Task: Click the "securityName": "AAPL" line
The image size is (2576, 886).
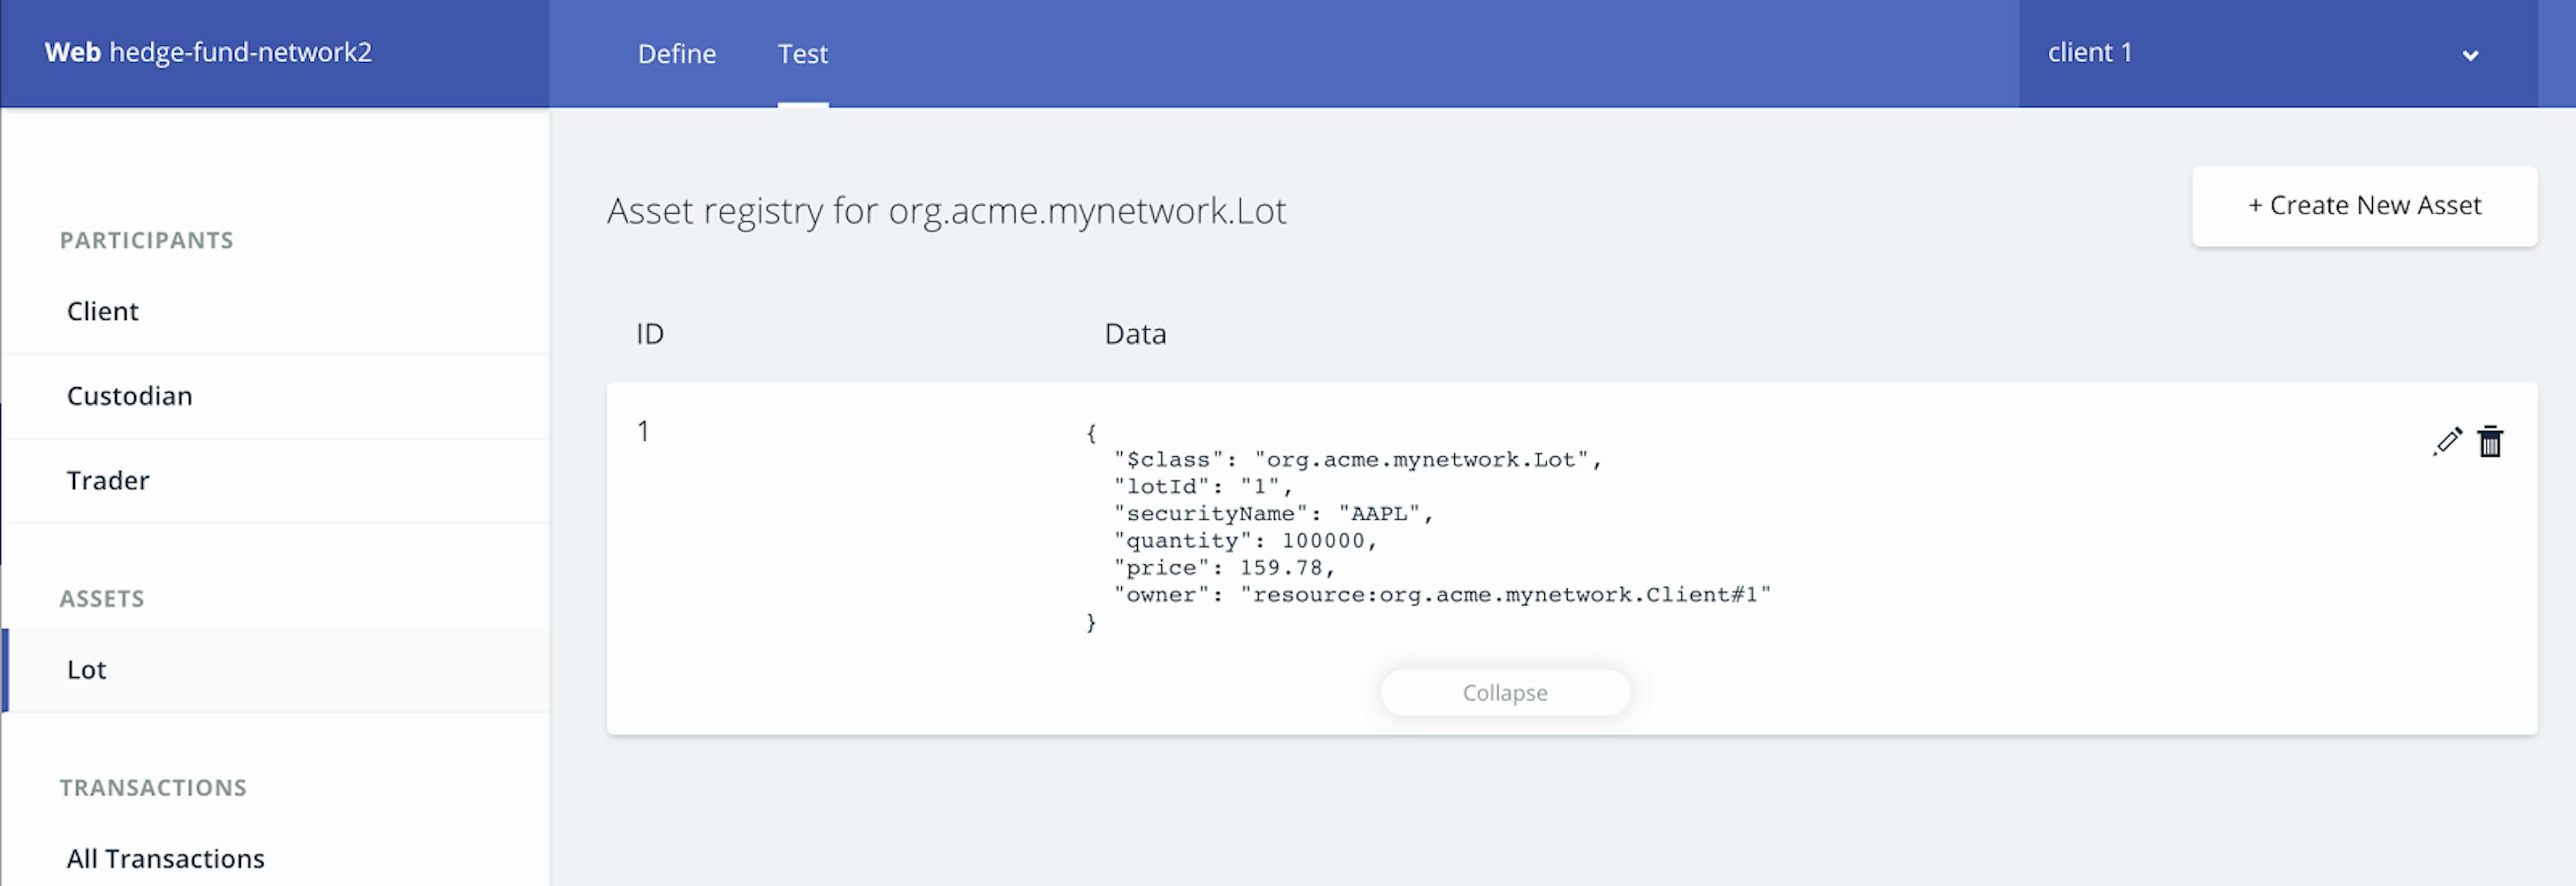Action: 1274,513
